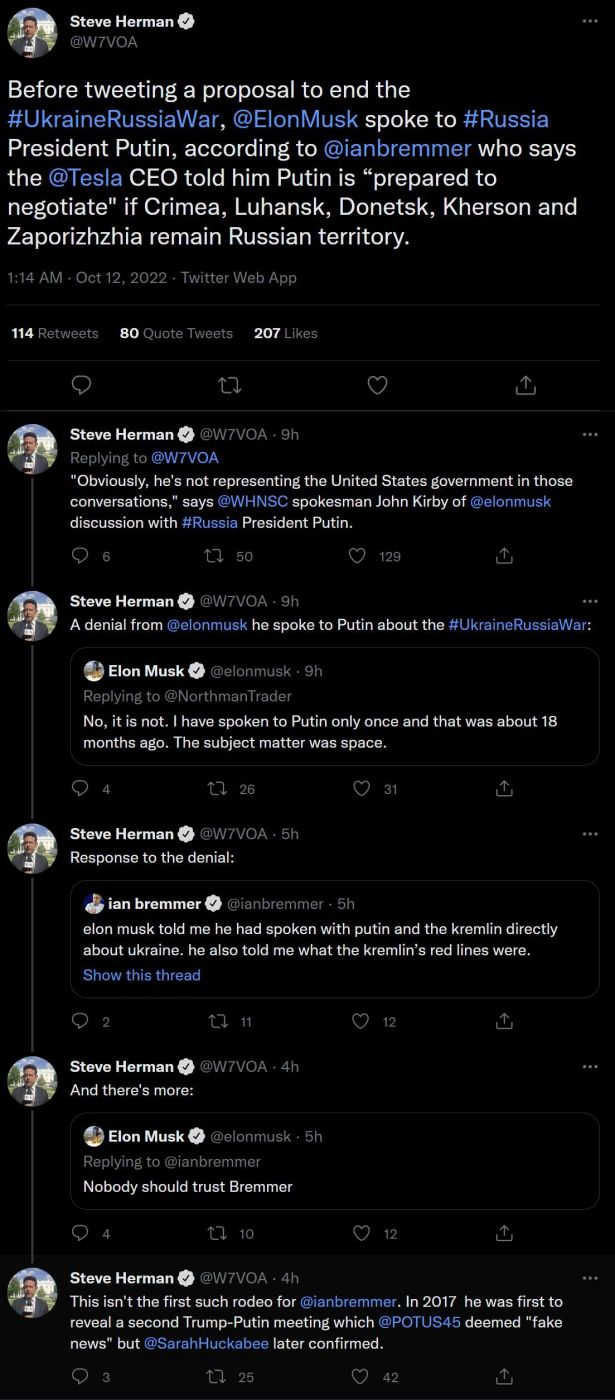Reply to the main Putin proposal tweet
Viewport: 615px width, 1400px height.
83,385
